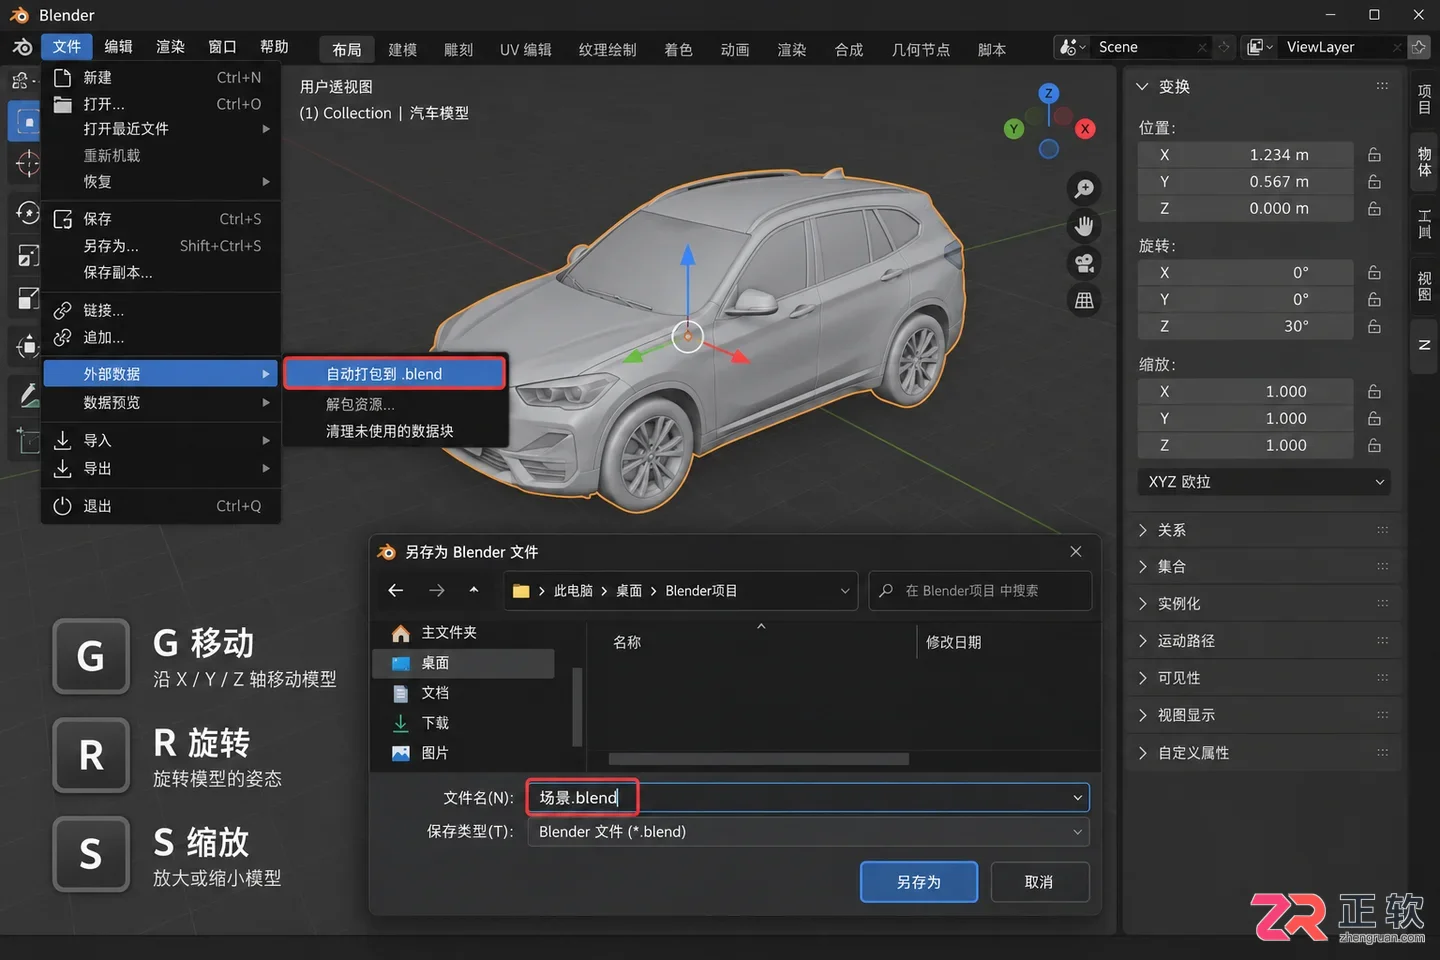Viewport: 1440px width, 960px height.
Task: Click the 另存为 button in dialog
Action: point(919,882)
